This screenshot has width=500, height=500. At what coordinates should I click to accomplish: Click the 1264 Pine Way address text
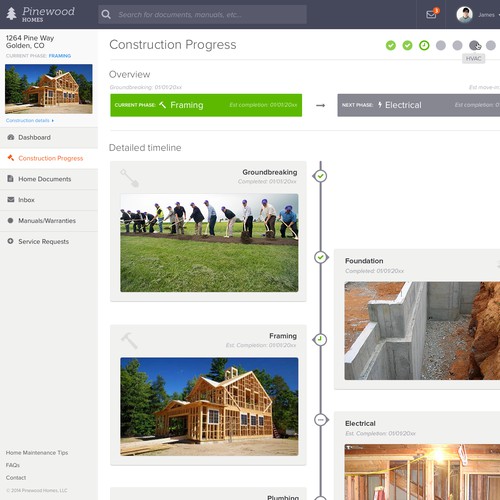pos(30,42)
